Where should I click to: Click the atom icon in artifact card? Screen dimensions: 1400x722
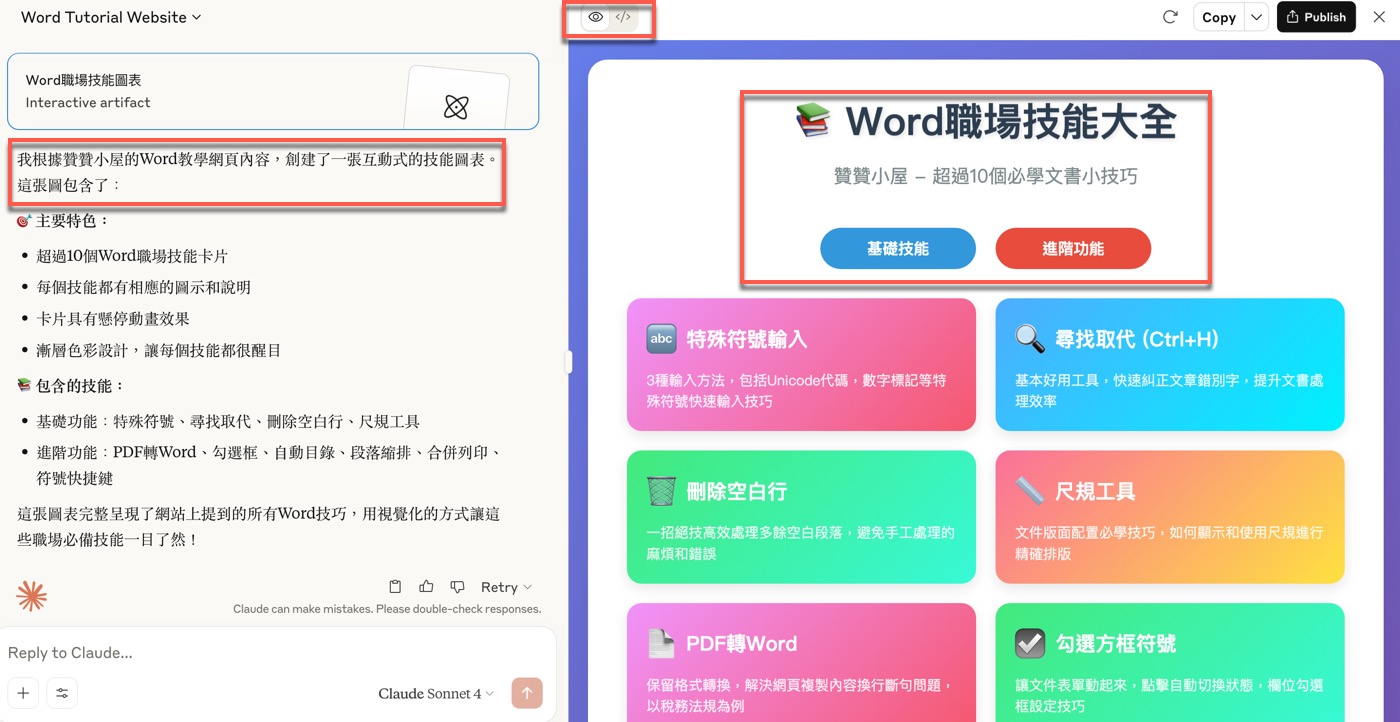coord(456,107)
